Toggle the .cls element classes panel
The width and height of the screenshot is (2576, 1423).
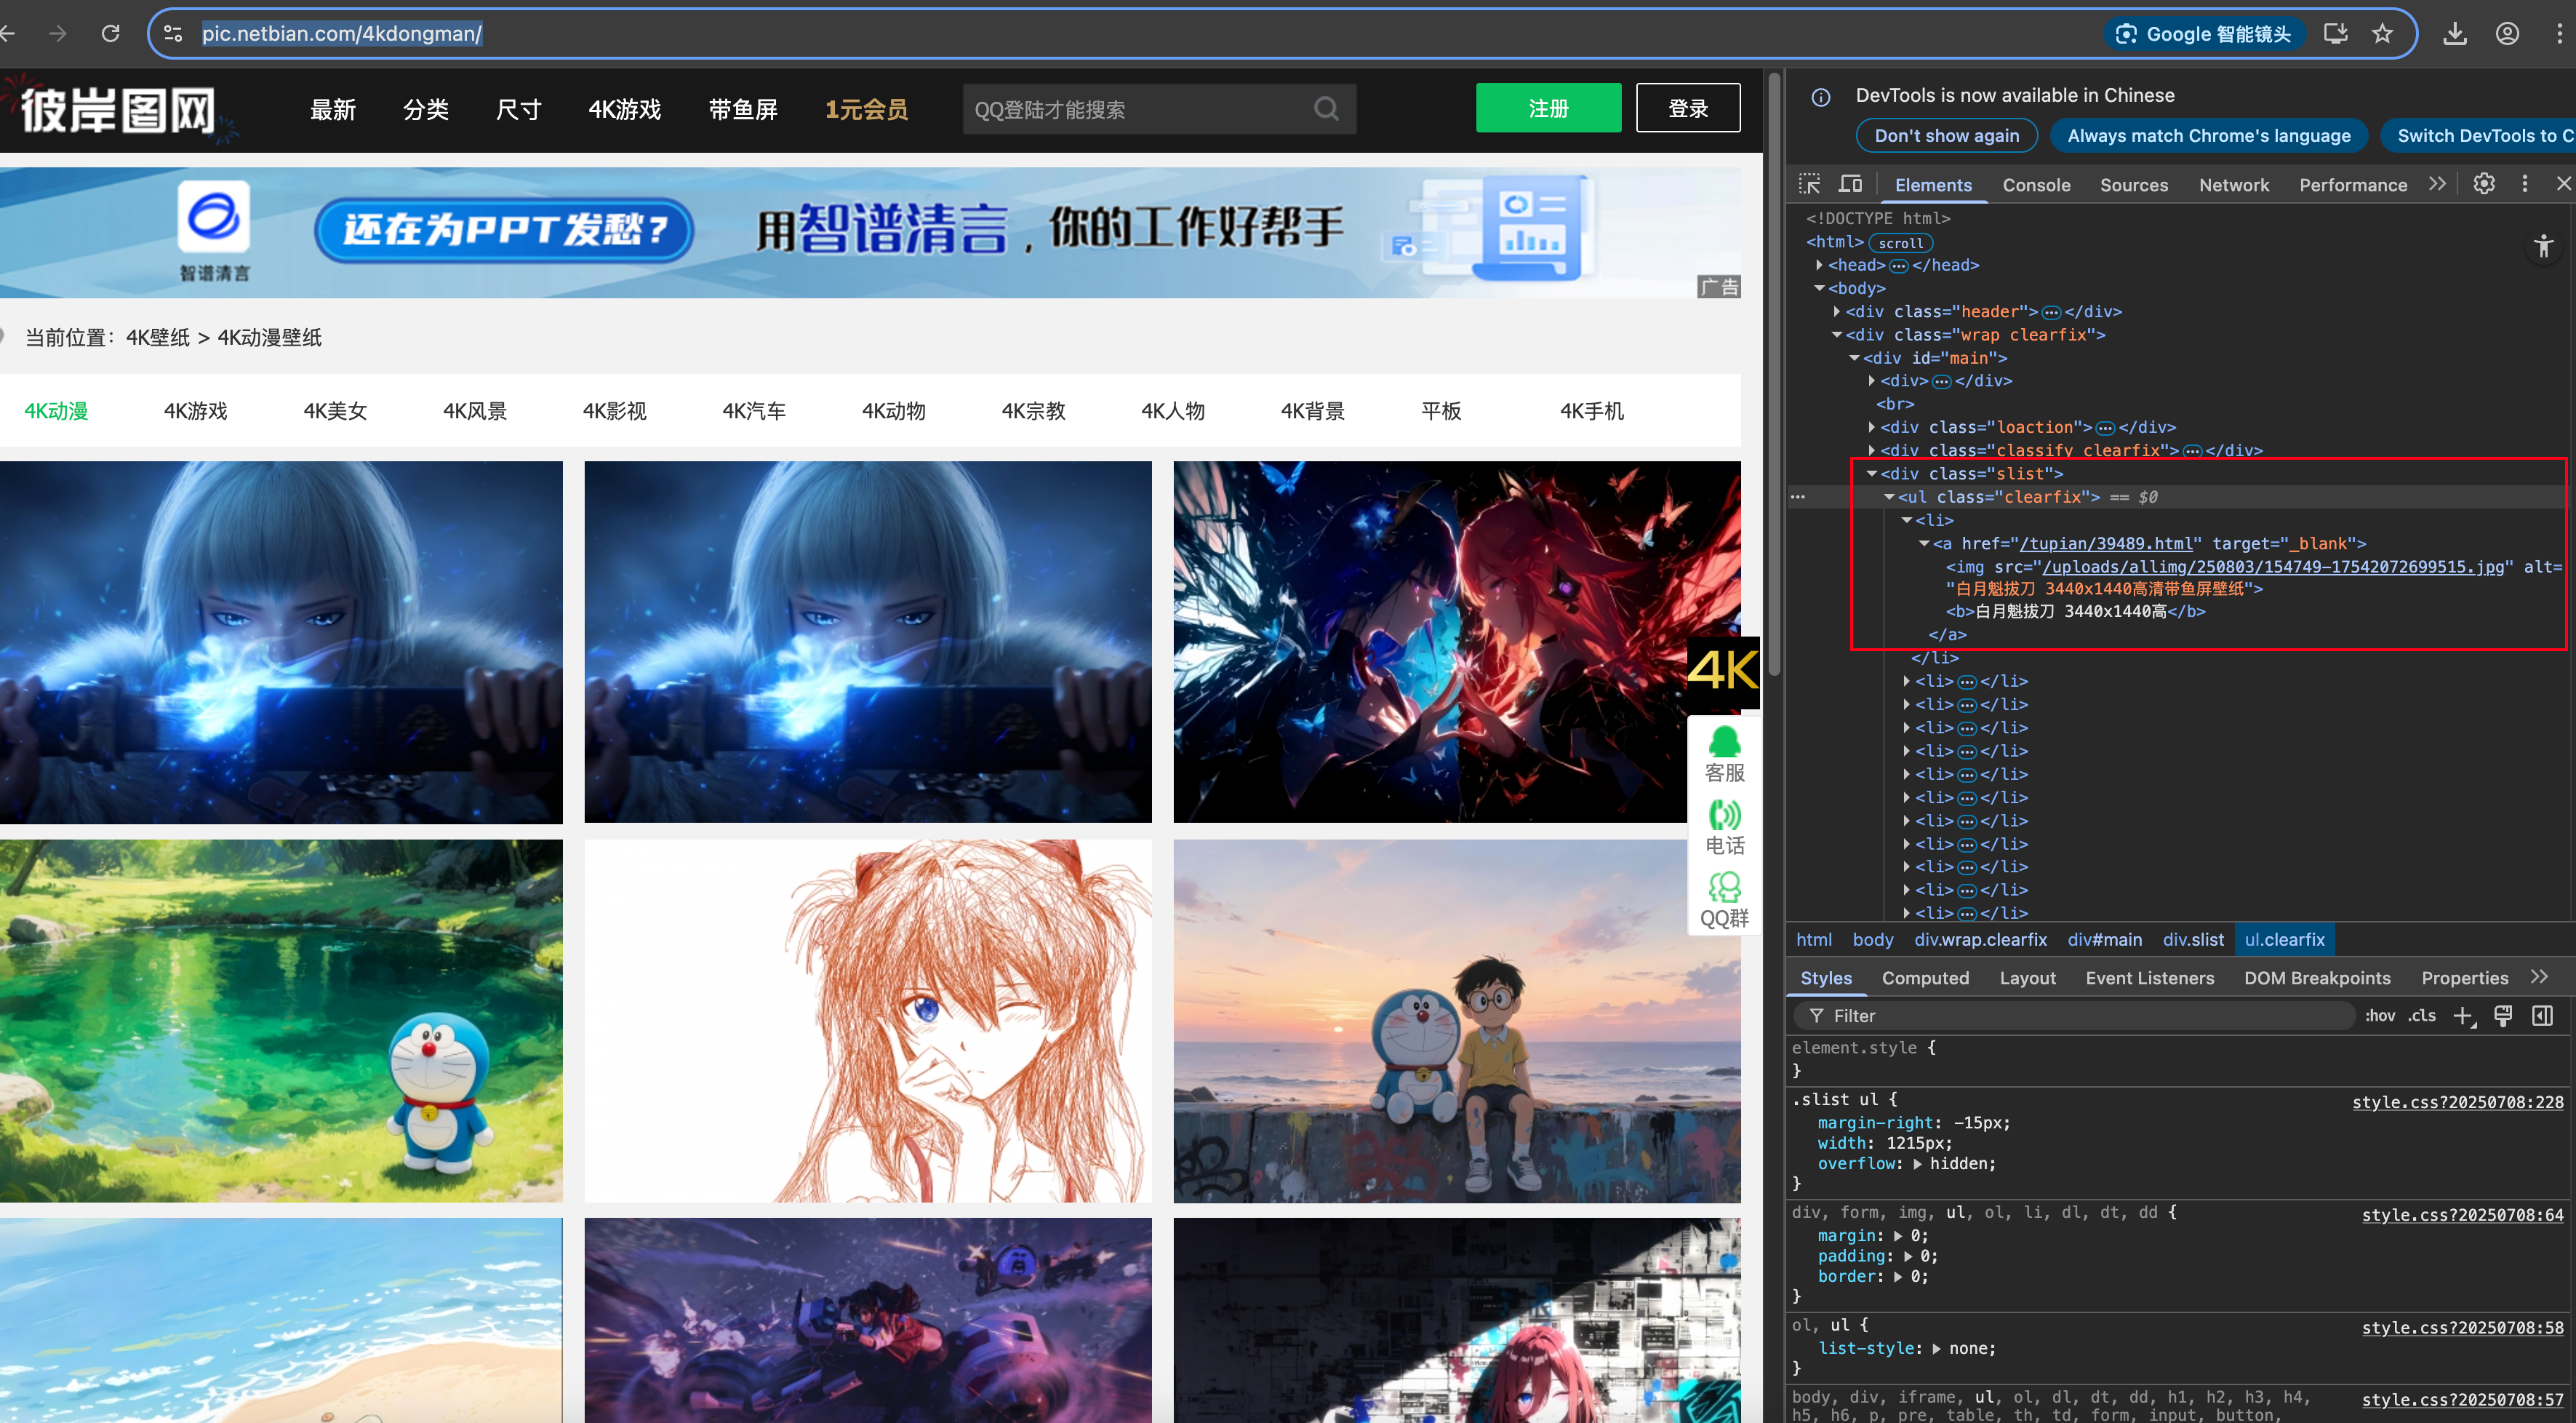click(2421, 1016)
